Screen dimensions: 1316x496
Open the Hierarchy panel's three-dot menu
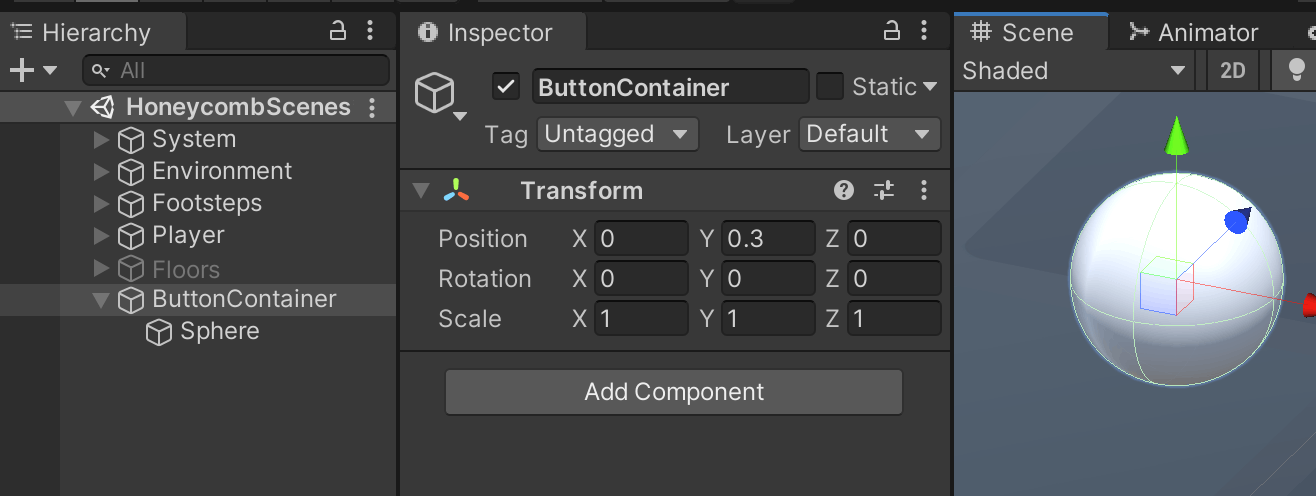[370, 31]
